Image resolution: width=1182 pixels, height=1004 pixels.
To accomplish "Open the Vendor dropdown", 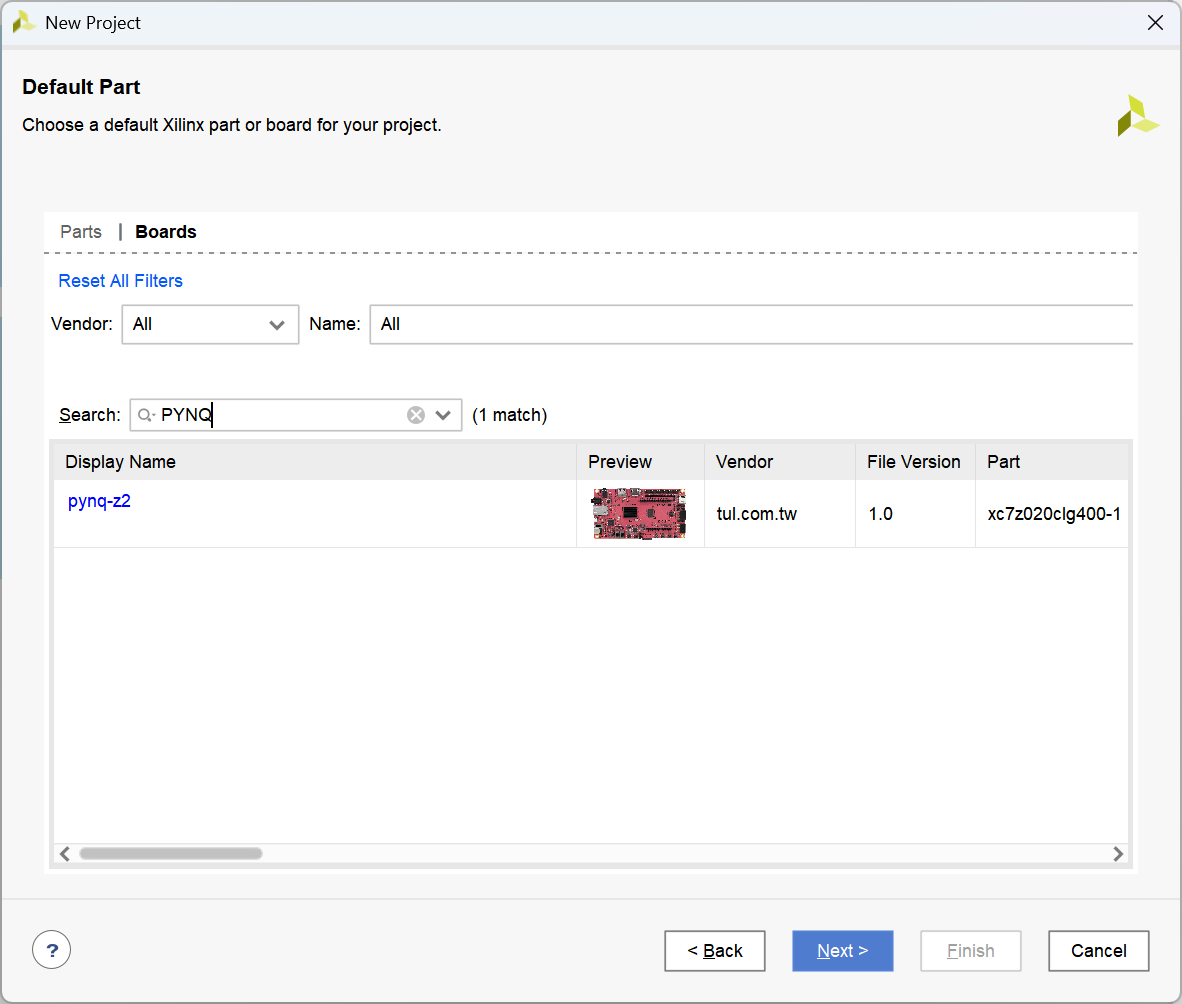I will [210, 324].
